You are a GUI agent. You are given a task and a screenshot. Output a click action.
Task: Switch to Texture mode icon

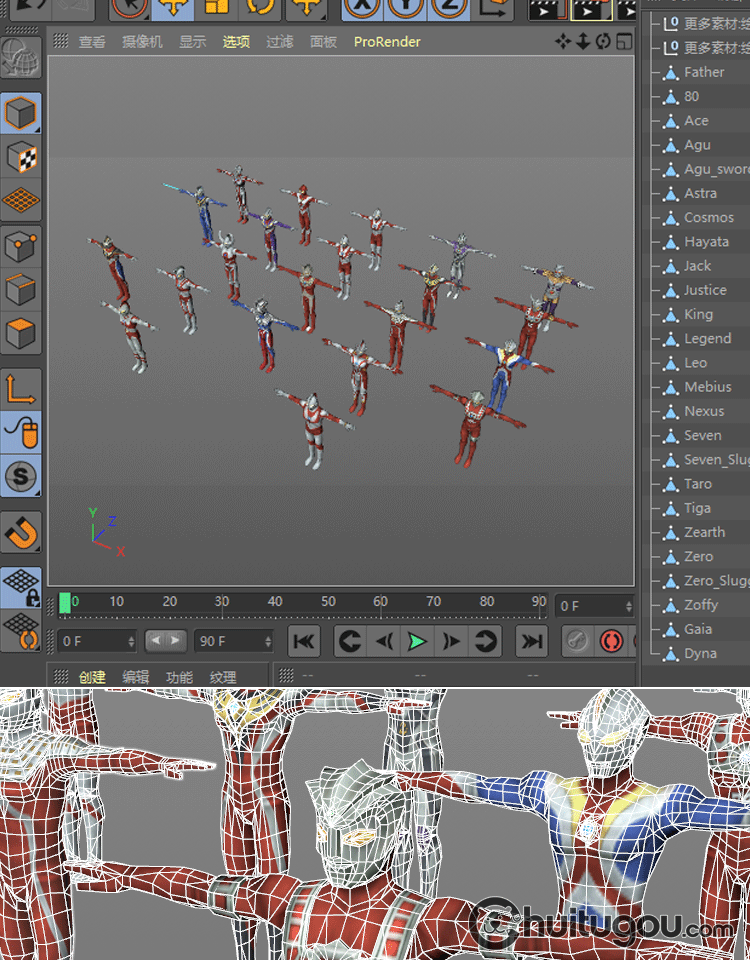pos(21,156)
